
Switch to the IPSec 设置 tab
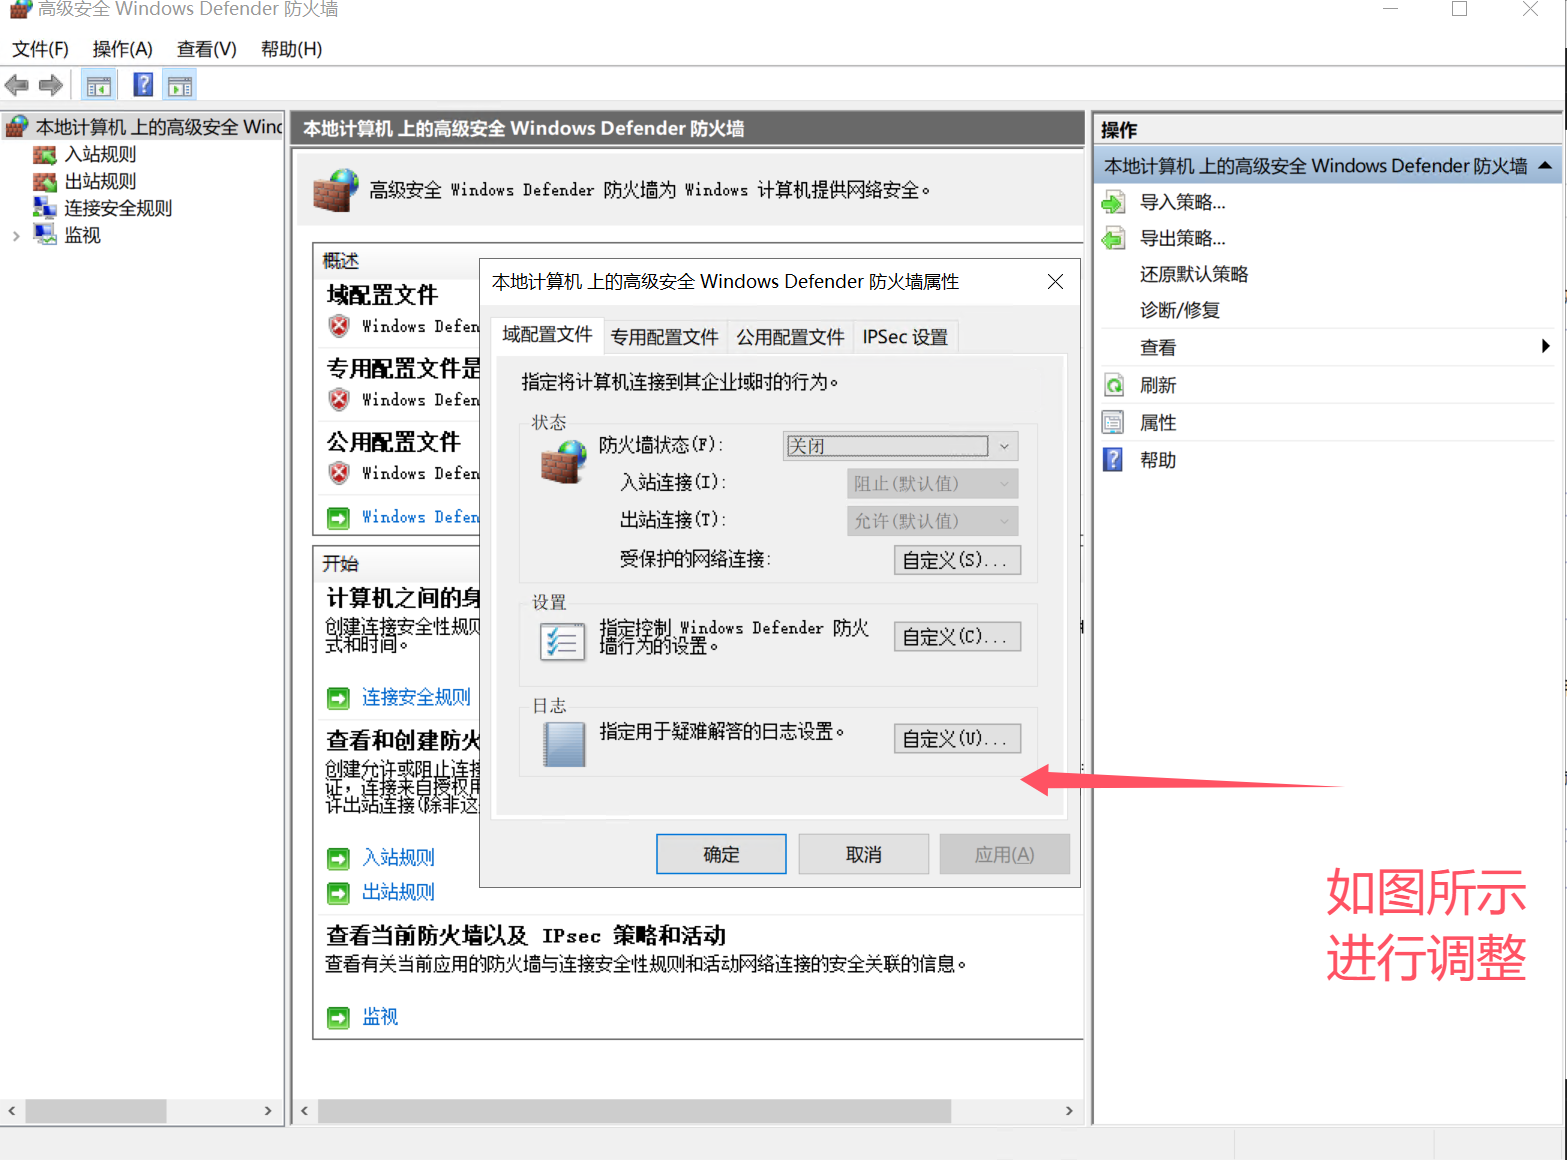click(x=906, y=338)
